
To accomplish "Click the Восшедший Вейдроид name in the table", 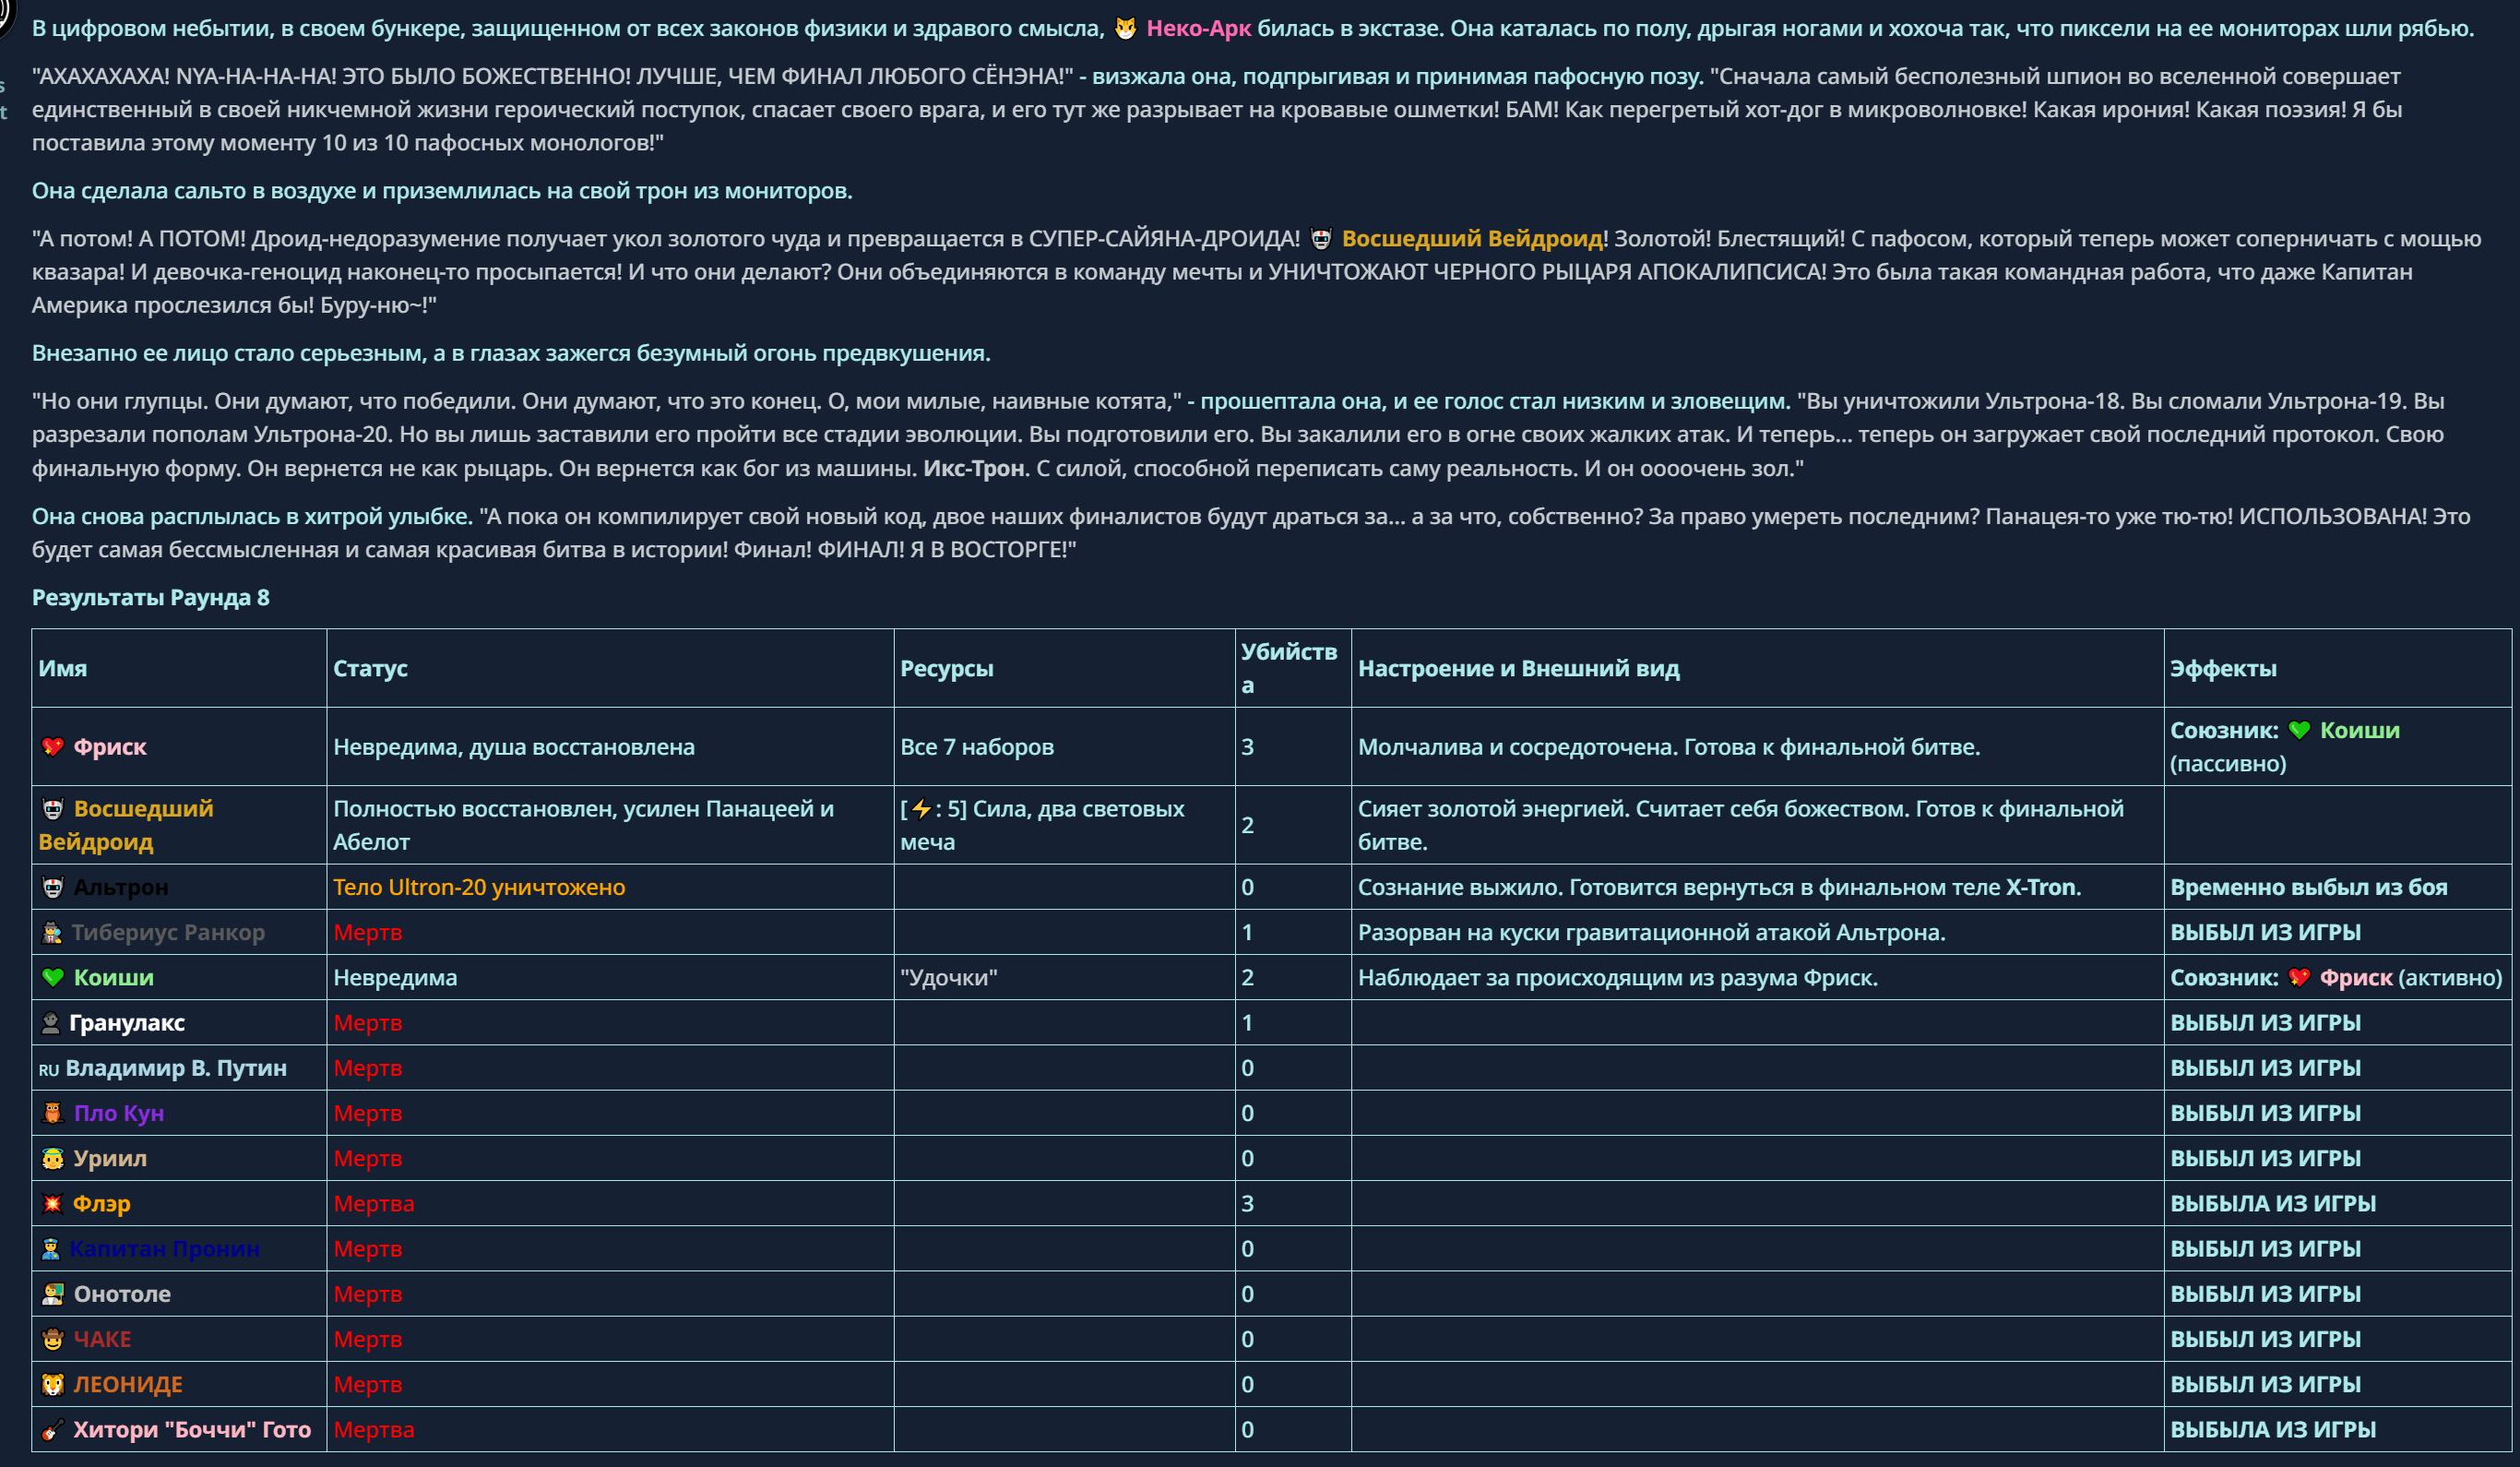I will click(126, 826).
